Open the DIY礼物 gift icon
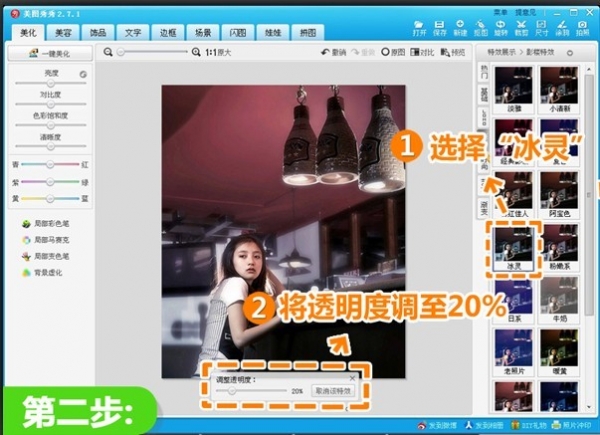This screenshot has width=600, height=435. [x=530, y=425]
